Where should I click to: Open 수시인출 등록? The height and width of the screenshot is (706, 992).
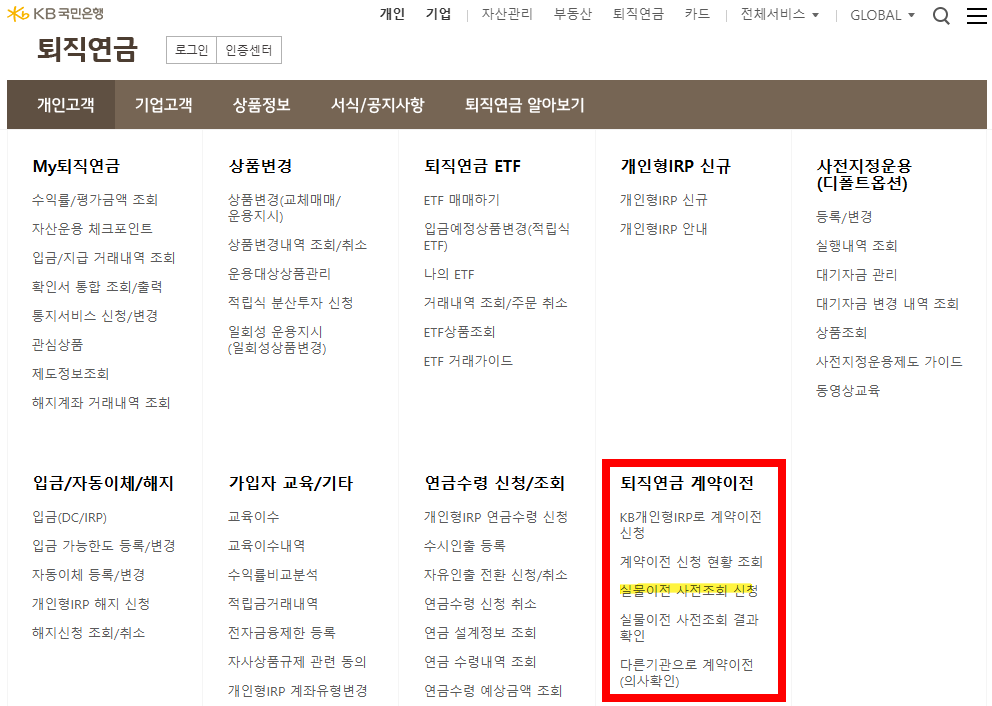(464, 546)
